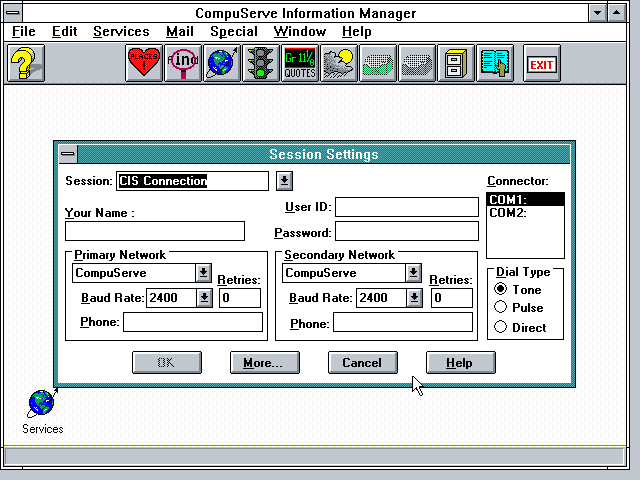Click the Find magnifier toolbar icon
This screenshot has height=480, width=640.
click(x=183, y=63)
